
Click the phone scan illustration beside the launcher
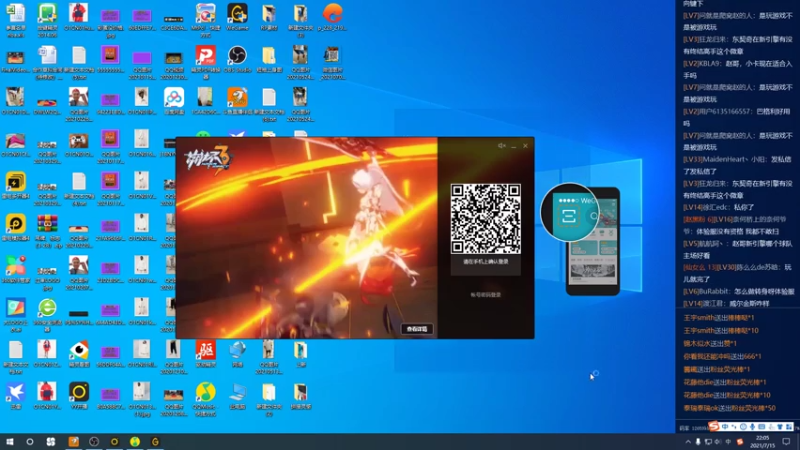tap(581, 239)
